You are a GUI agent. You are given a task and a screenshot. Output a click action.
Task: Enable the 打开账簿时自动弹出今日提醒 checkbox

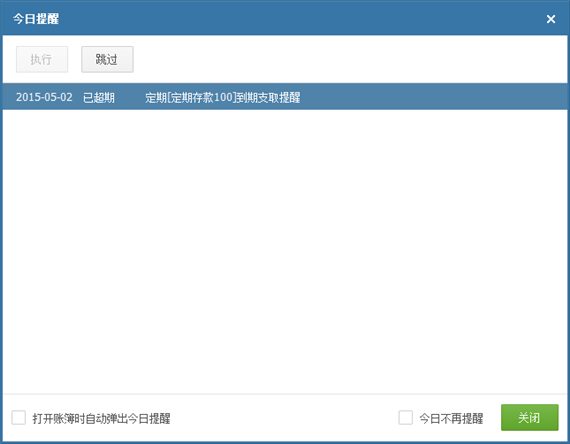pyautogui.click(x=19, y=417)
